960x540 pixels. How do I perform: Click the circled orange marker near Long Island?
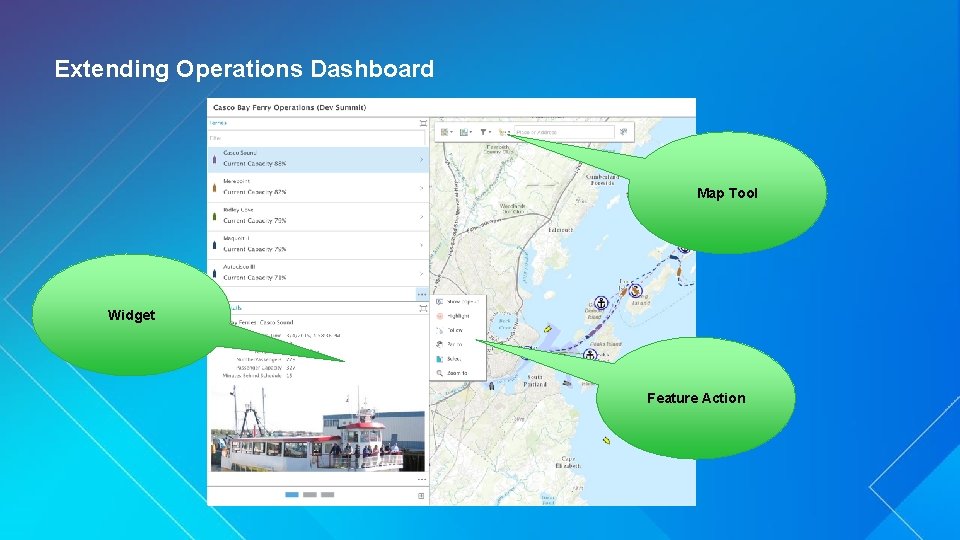[x=636, y=290]
